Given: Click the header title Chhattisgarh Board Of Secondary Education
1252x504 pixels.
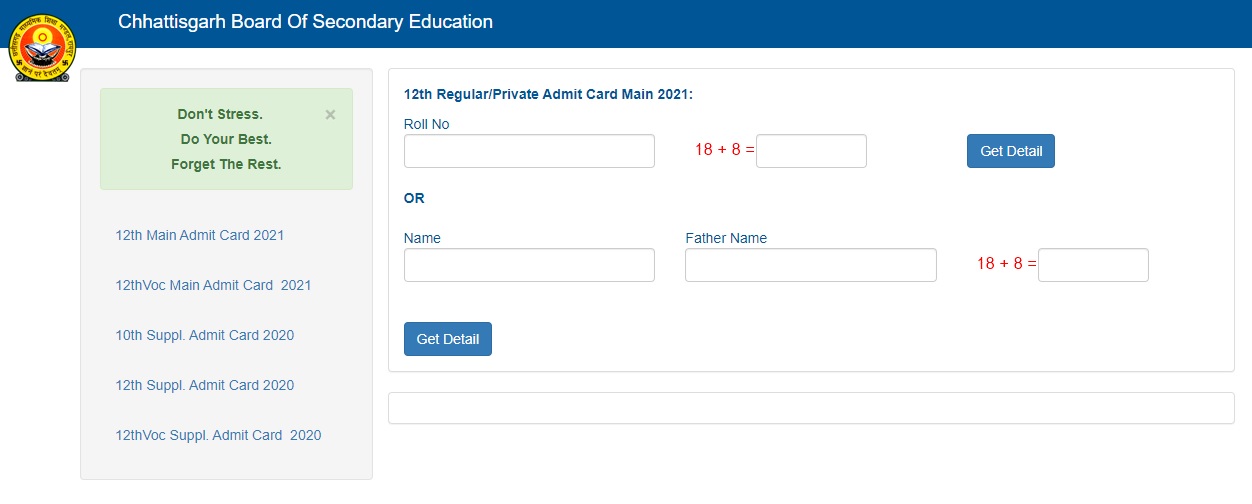Looking at the screenshot, I should (x=305, y=22).
